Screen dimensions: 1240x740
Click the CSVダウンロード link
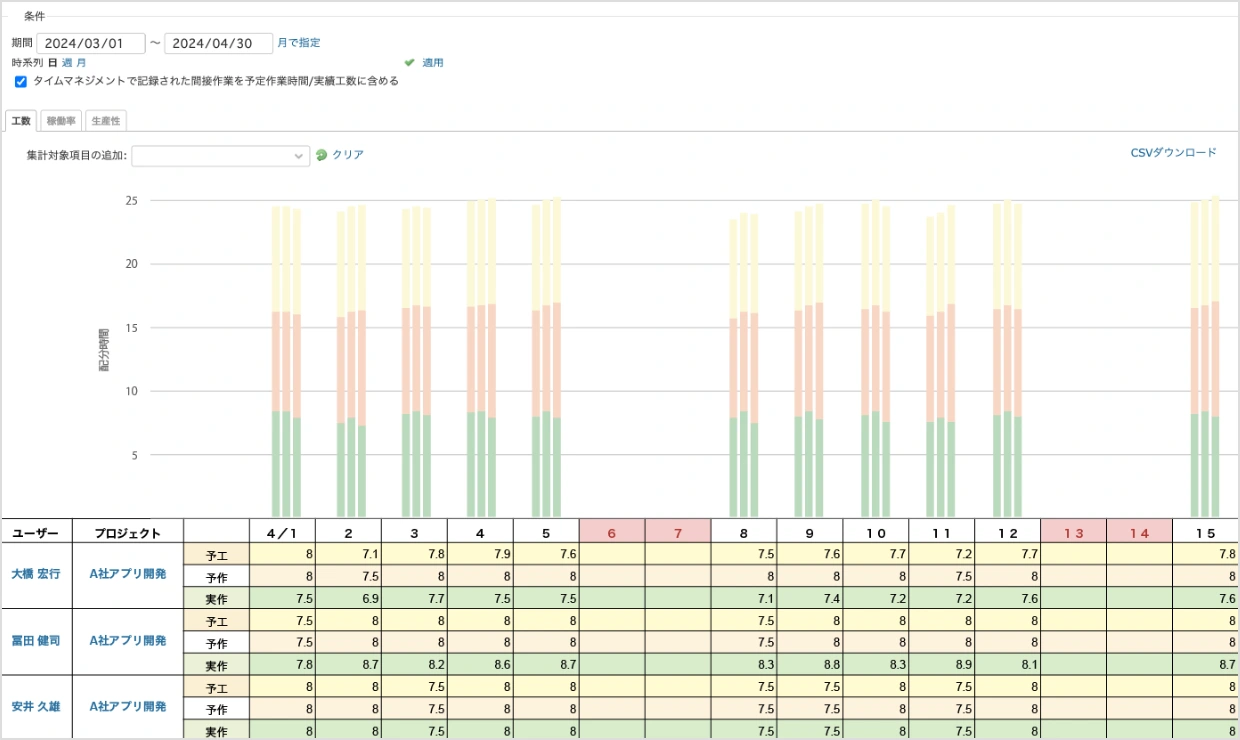pyautogui.click(x=1173, y=153)
